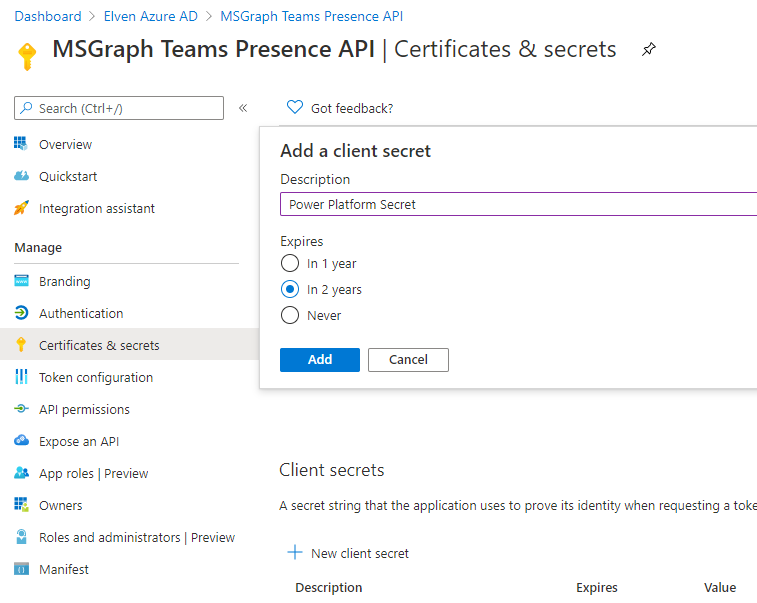Viewport: 757px width, 603px height.
Task: Open the Owners menu item
Action: tap(60, 505)
